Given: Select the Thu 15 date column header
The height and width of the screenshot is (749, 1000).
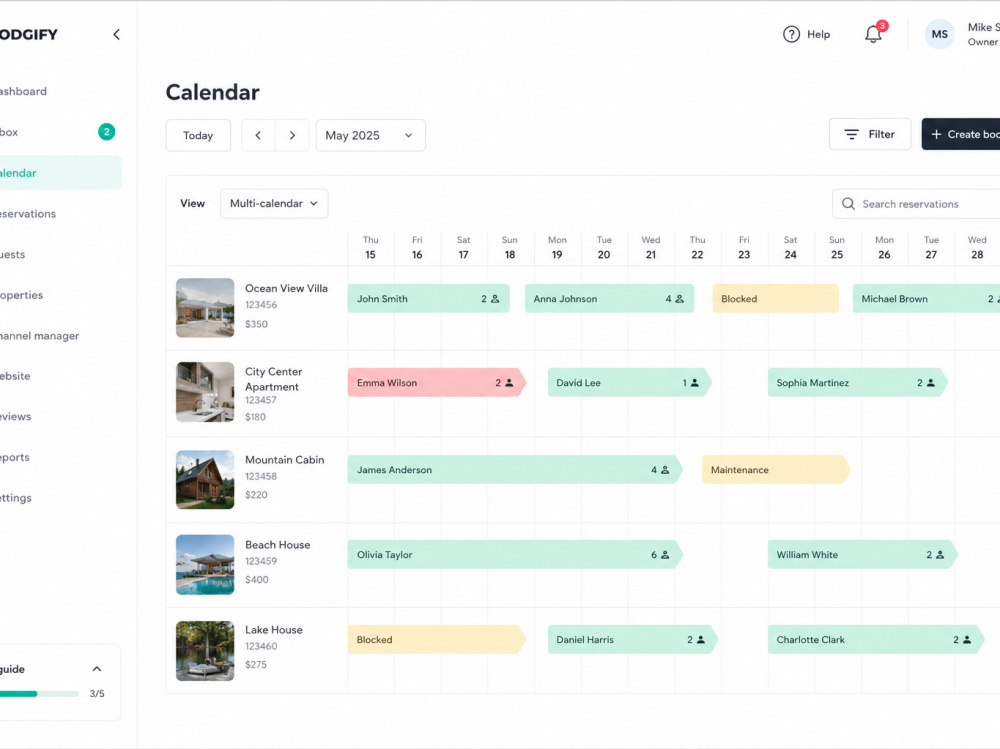Looking at the screenshot, I should pos(371,248).
